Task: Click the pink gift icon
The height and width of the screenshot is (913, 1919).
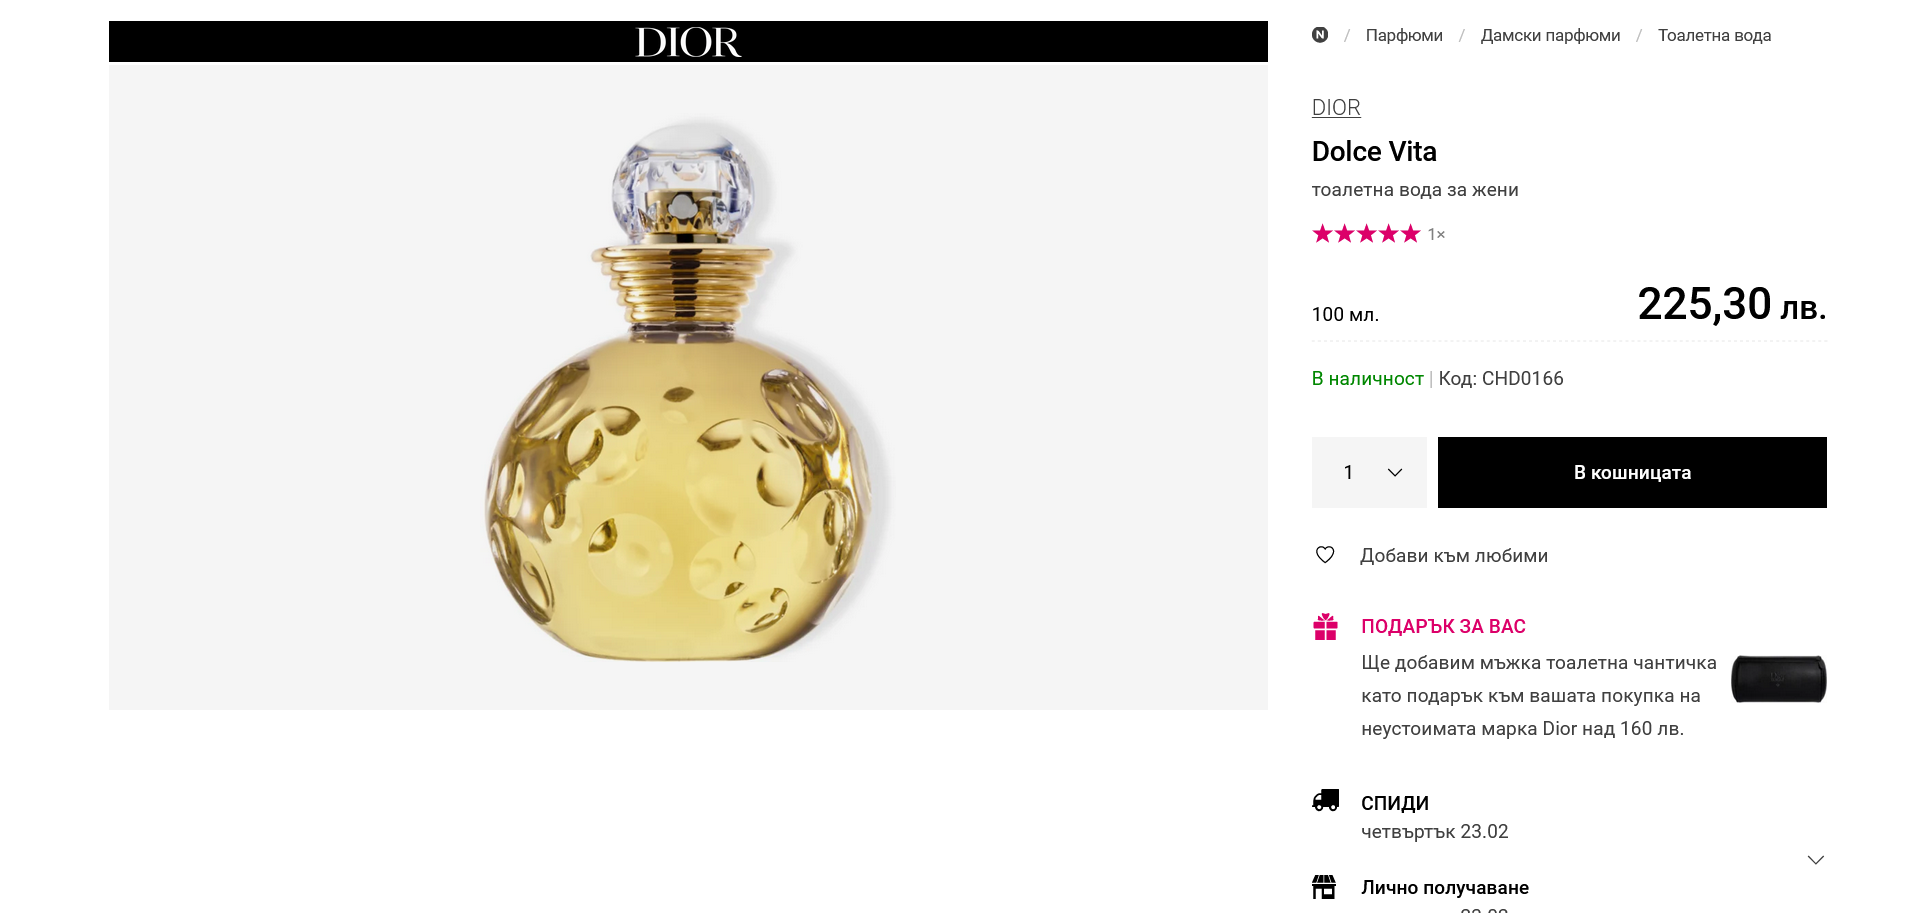Action: point(1325,627)
